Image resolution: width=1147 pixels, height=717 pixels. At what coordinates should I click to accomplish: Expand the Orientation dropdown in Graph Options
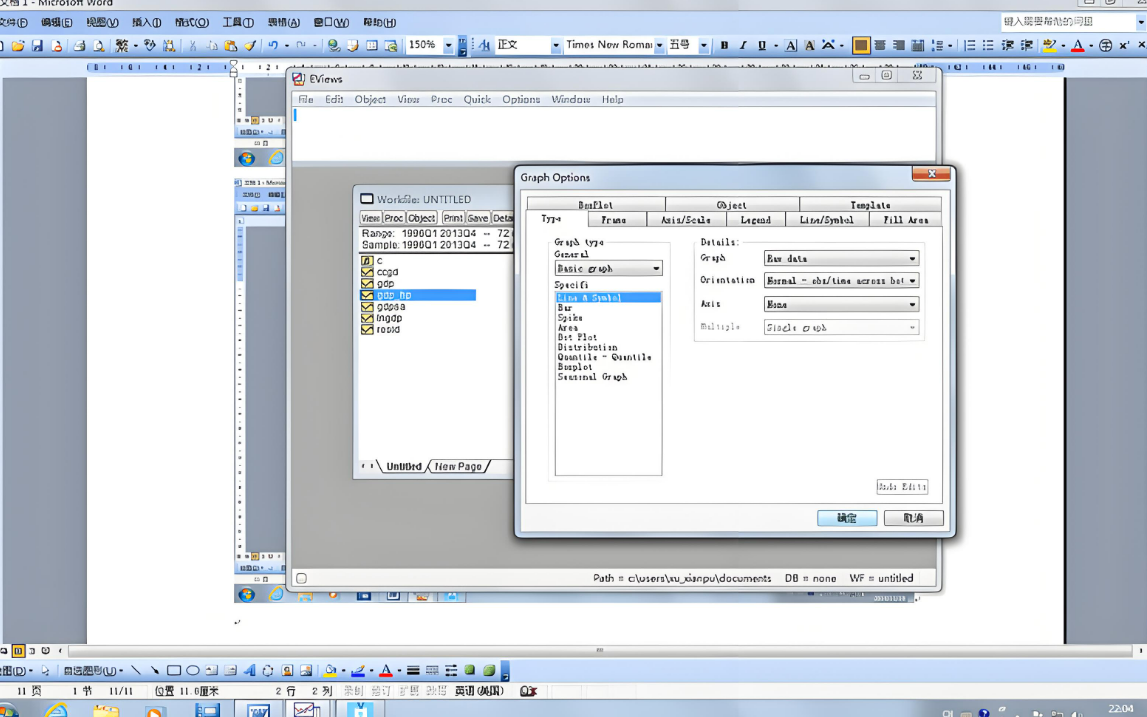click(912, 281)
